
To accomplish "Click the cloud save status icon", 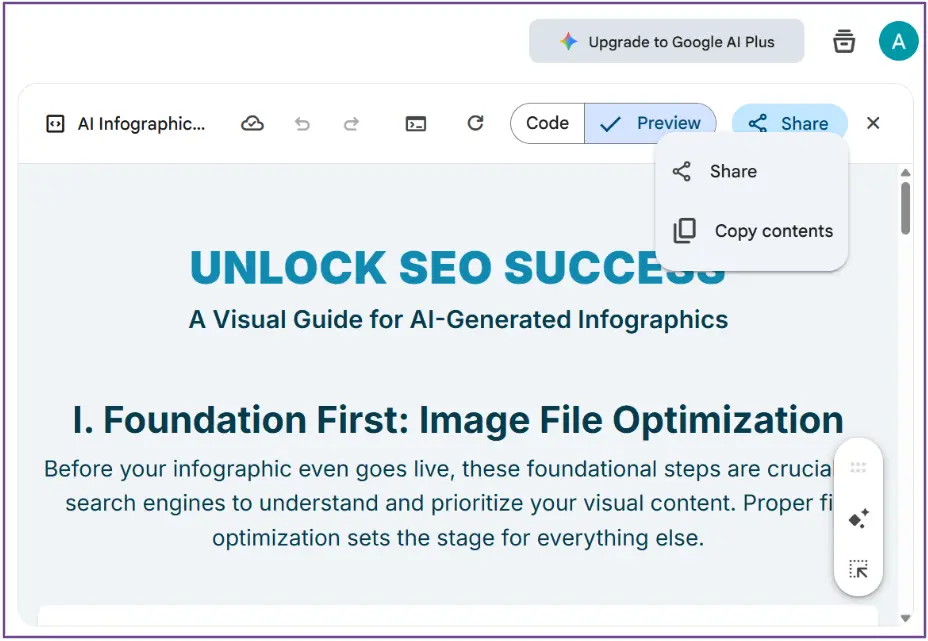I will (253, 124).
